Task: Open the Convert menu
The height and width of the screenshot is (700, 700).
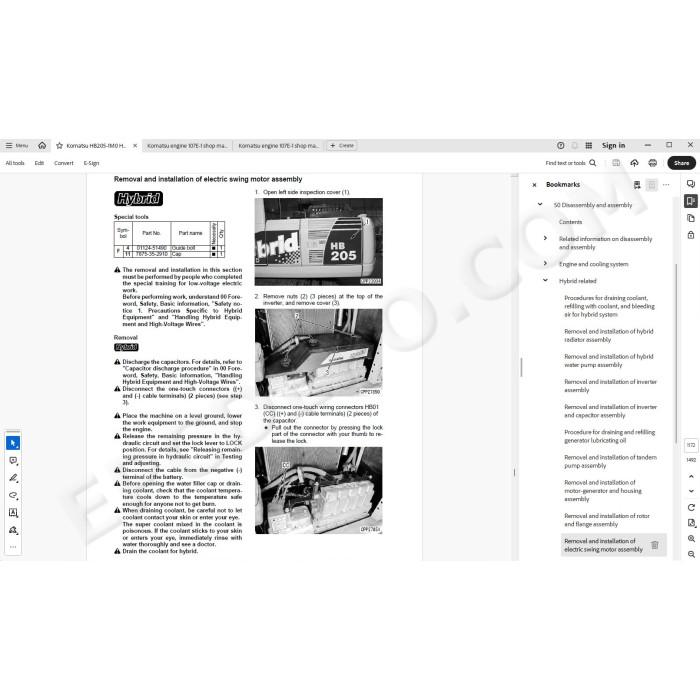Action: pos(64,163)
